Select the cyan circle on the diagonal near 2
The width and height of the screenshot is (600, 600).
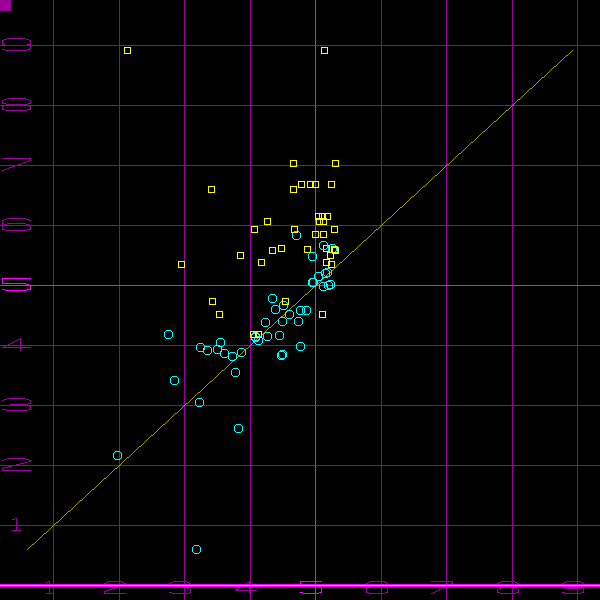[117, 455]
